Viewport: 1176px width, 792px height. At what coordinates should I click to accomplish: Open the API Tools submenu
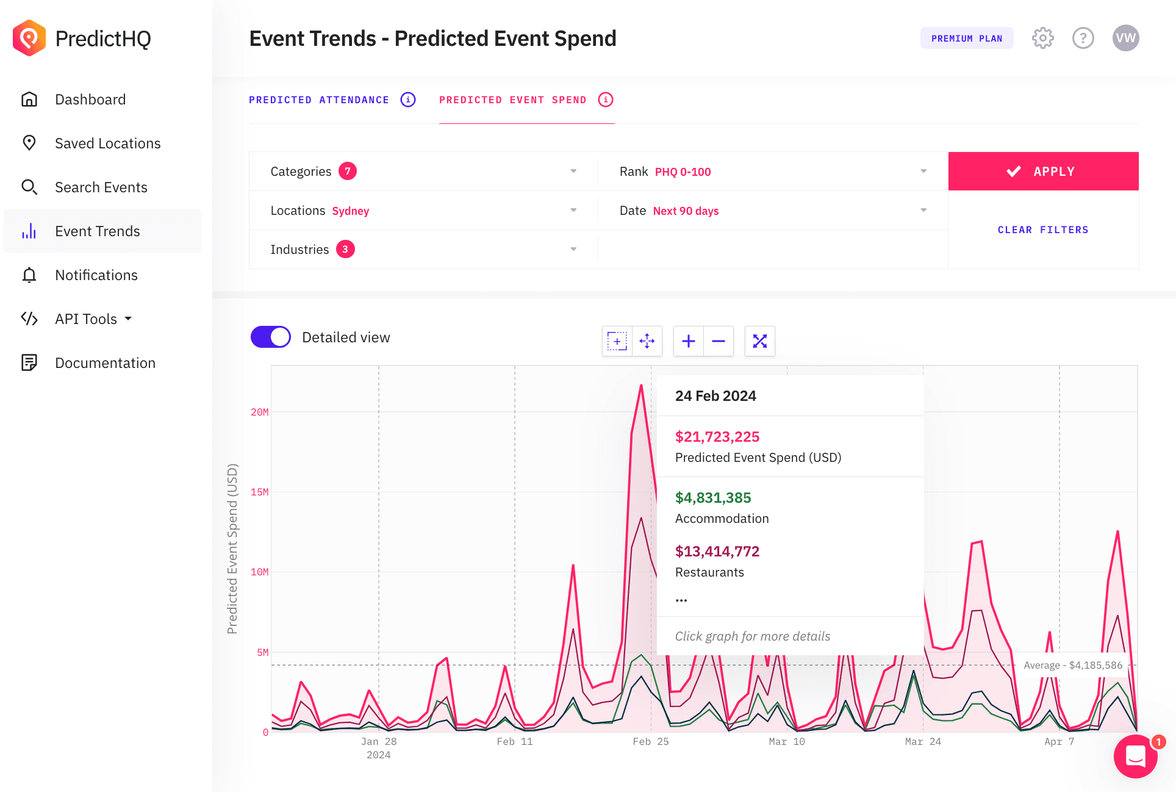point(90,318)
